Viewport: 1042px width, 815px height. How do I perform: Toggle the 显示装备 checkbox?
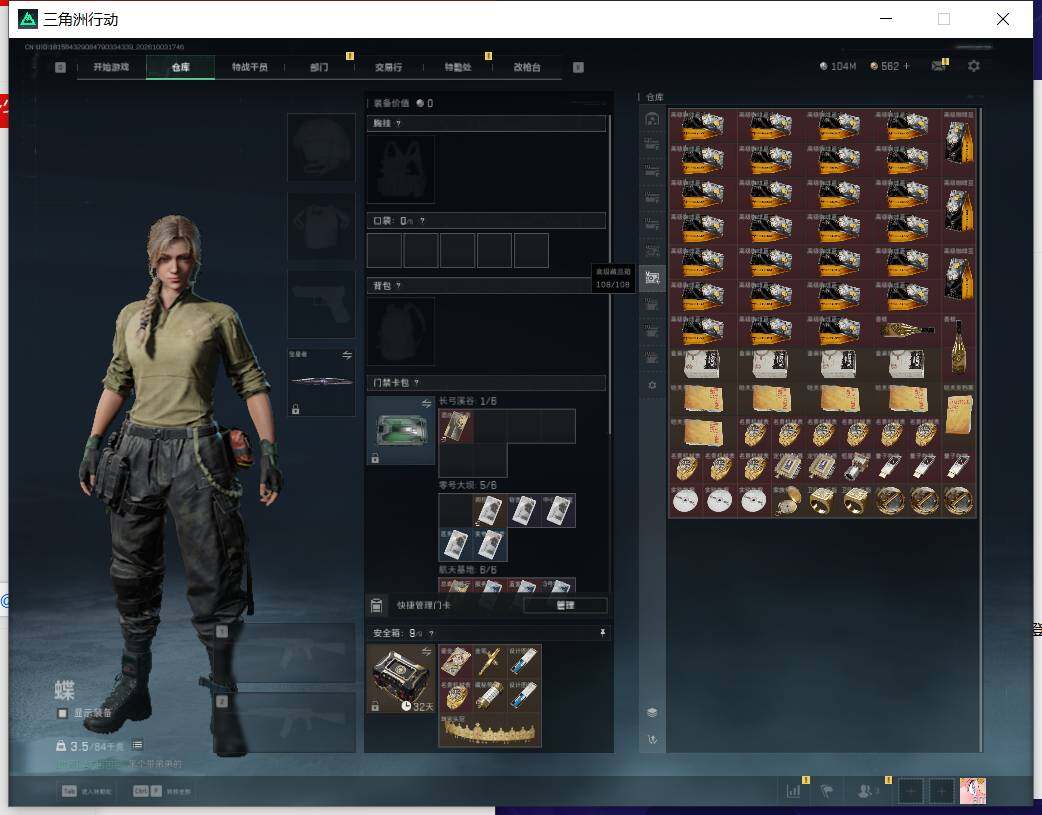(x=62, y=713)
